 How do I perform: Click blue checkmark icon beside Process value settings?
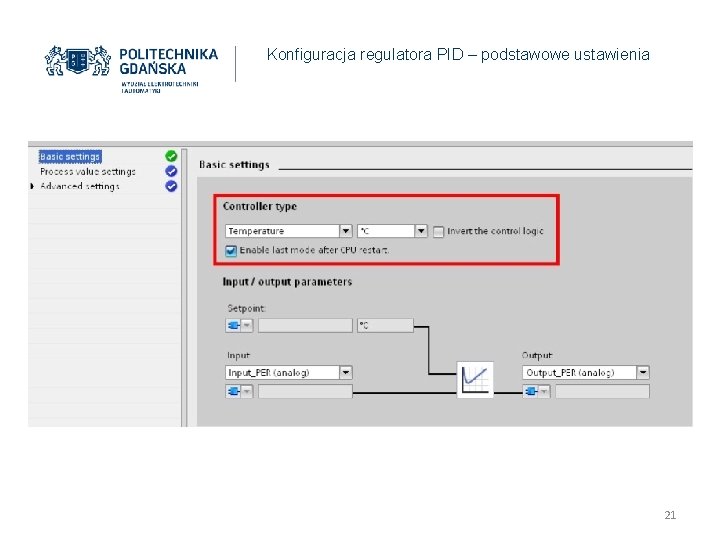(171, 171)
